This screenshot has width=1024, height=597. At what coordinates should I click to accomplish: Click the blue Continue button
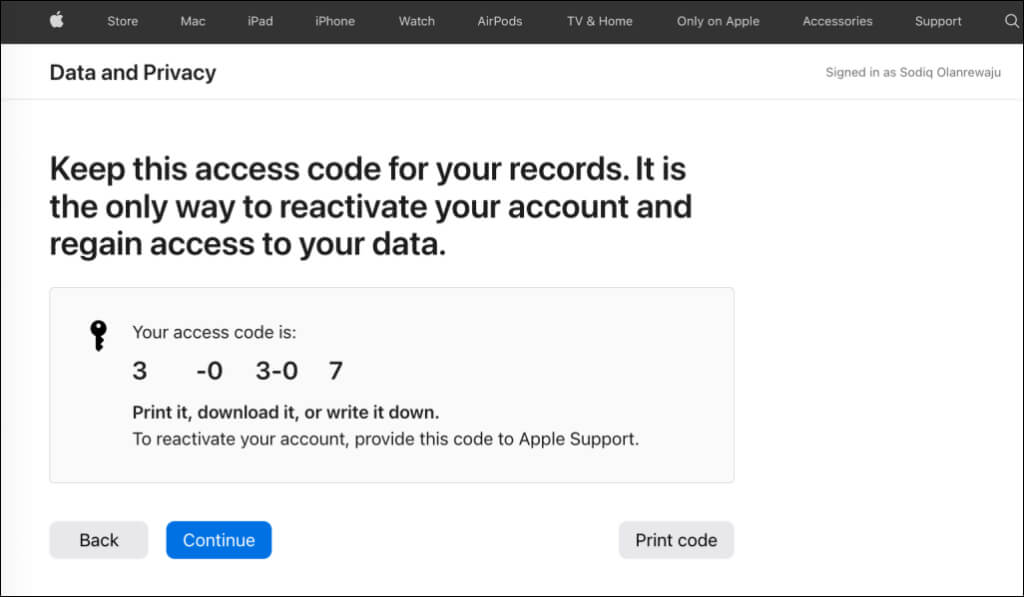click(x=219, y=540)
